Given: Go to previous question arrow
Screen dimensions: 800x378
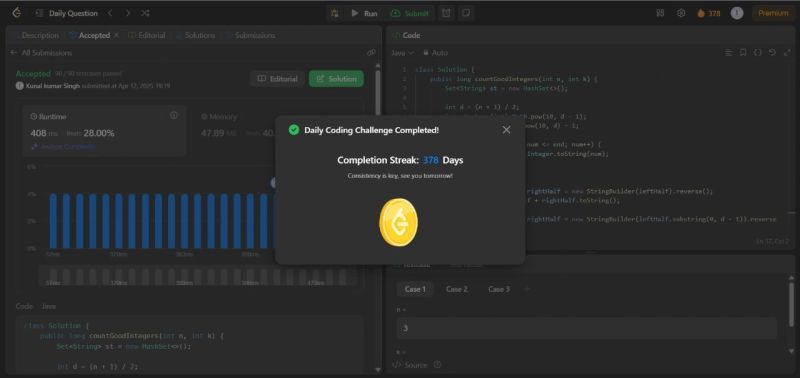Looking at the screenshot, I should click(x=110, y=13).
